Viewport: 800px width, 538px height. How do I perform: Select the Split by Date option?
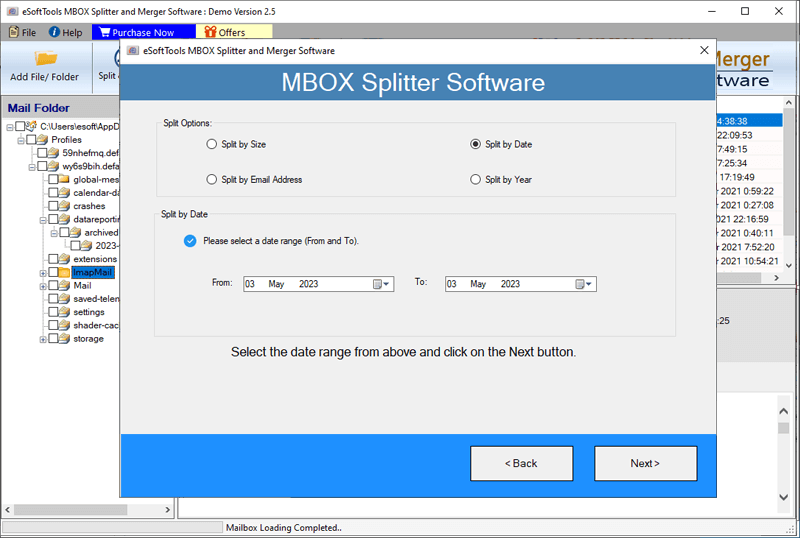[476, 144]
